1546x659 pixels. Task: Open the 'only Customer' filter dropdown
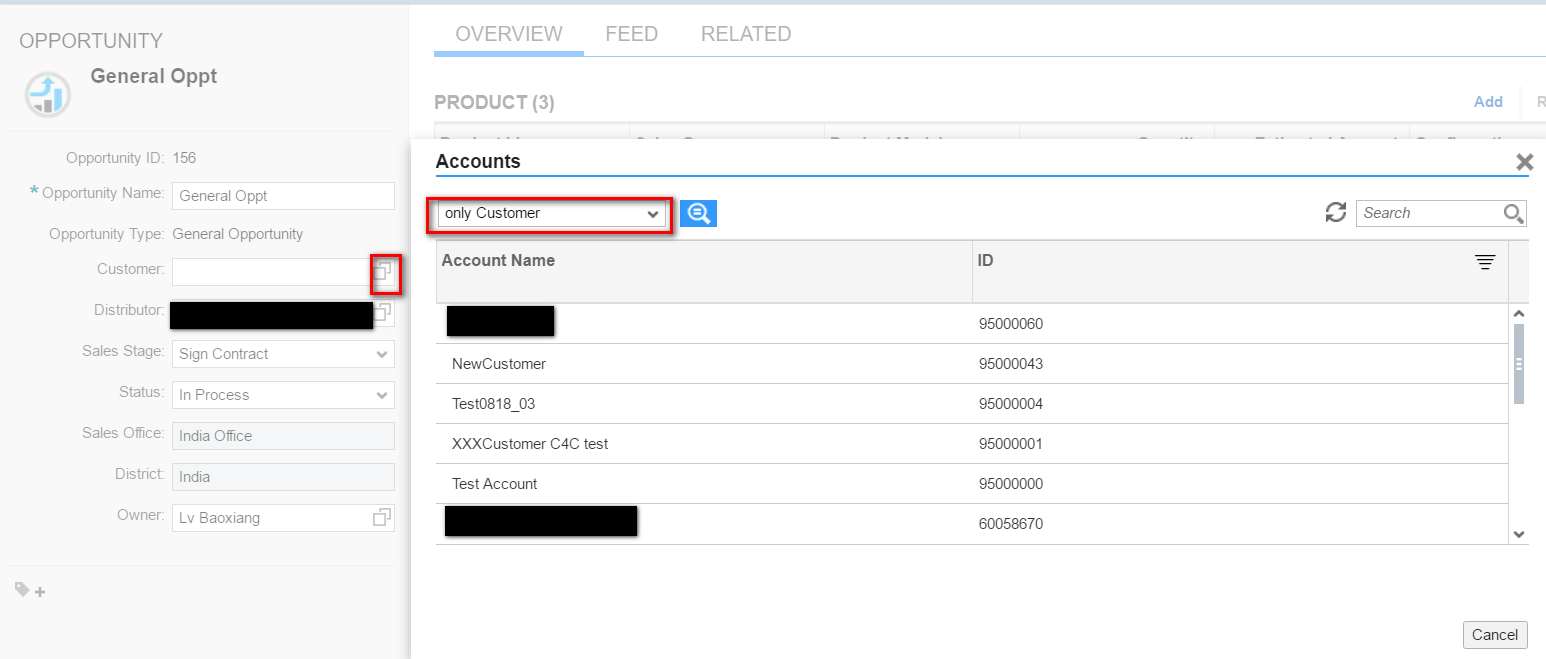[552, 214]
